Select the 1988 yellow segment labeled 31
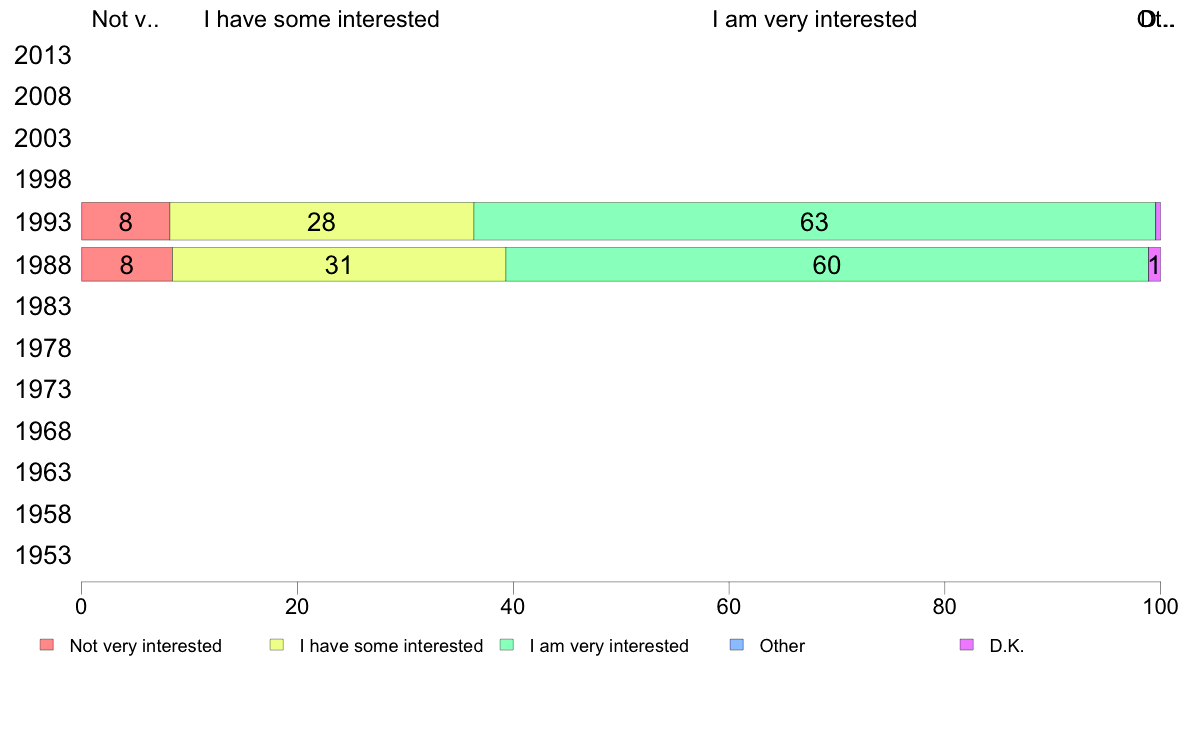The width and height of the screenshot is (1188, 736). coord(339,265)
